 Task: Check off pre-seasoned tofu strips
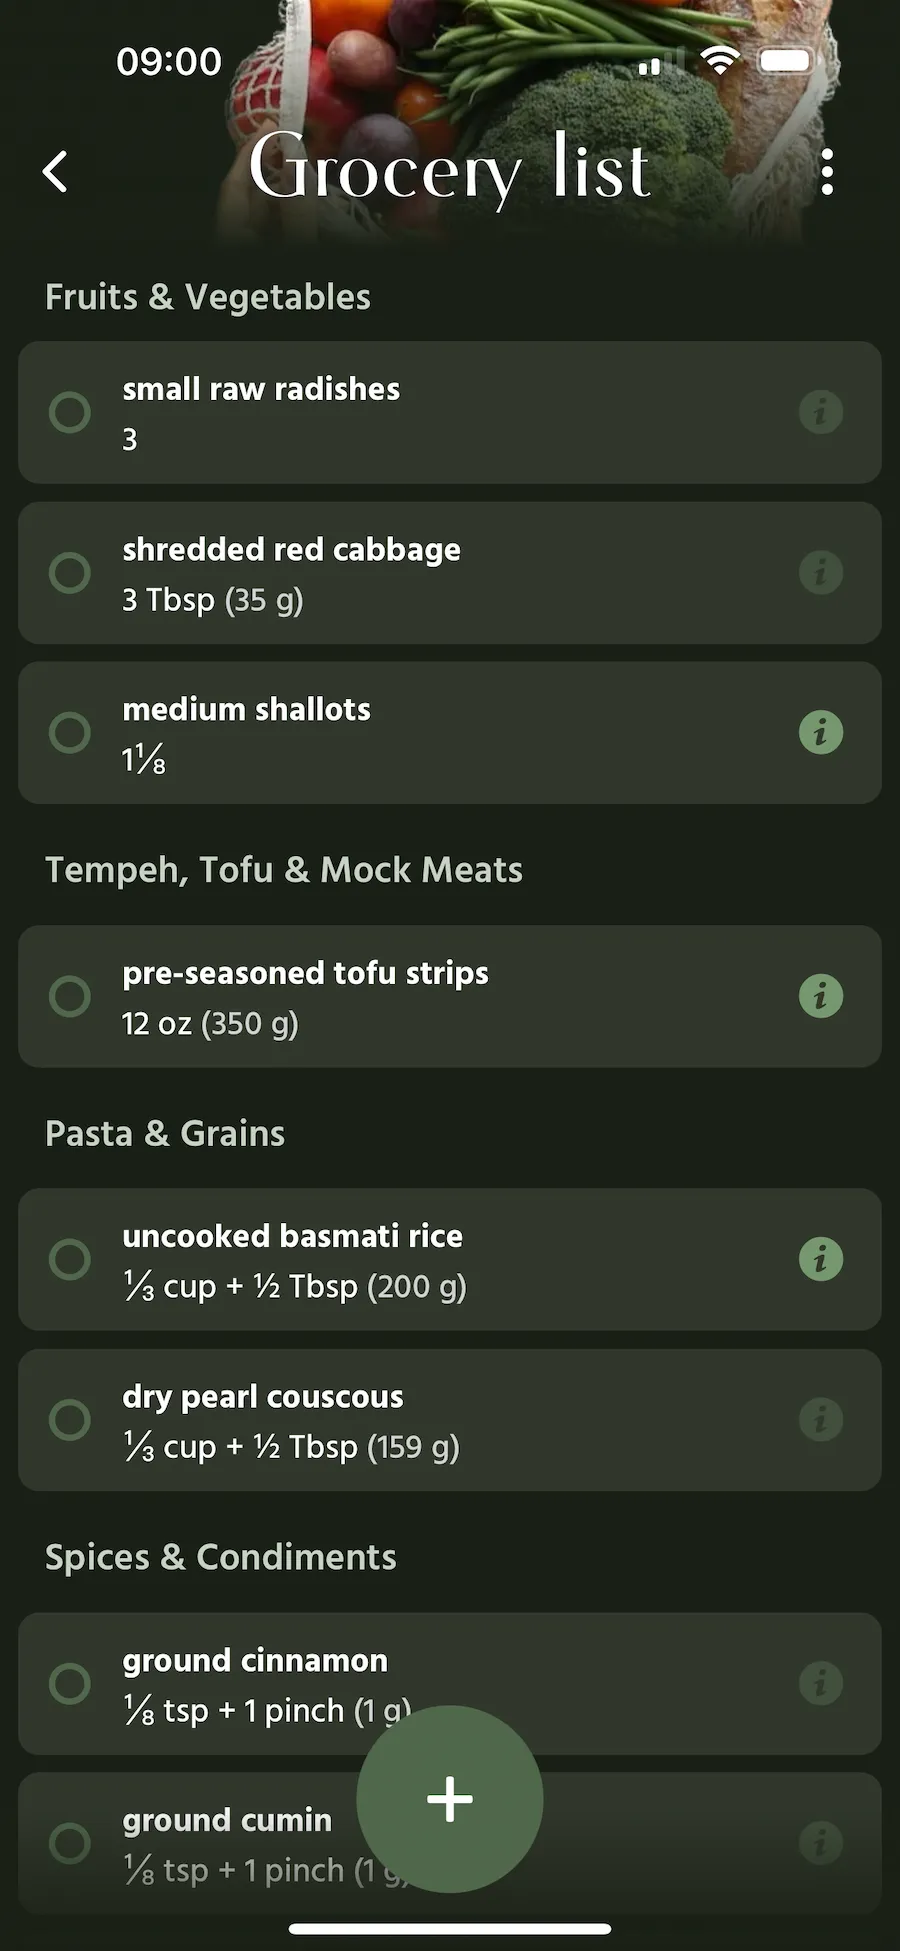tap(70, 996)
